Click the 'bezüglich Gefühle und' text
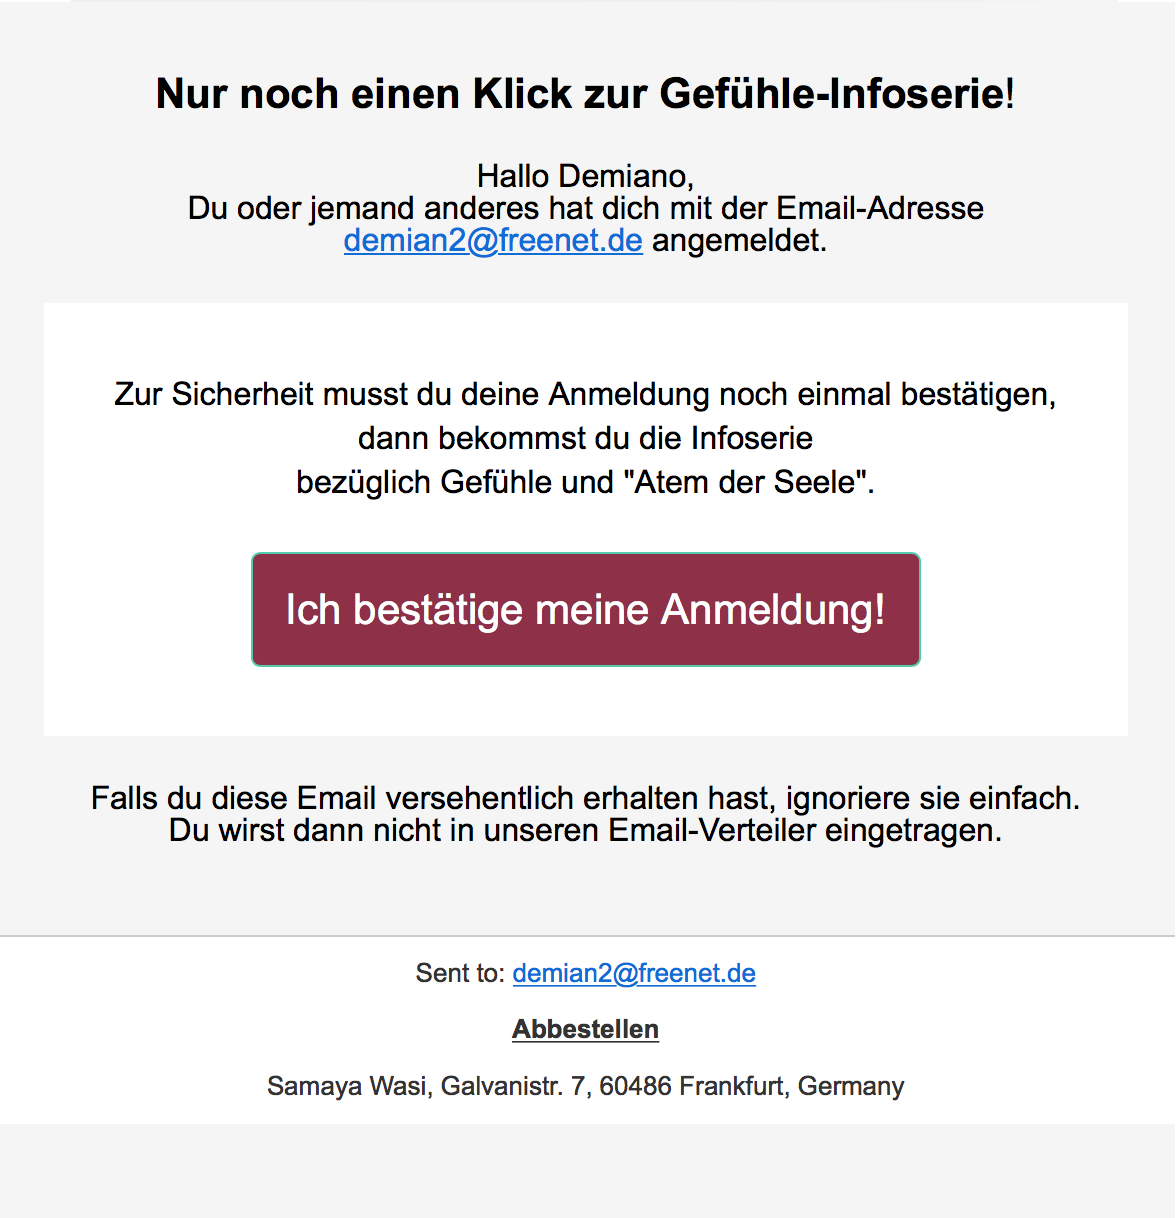 point(455,482)
